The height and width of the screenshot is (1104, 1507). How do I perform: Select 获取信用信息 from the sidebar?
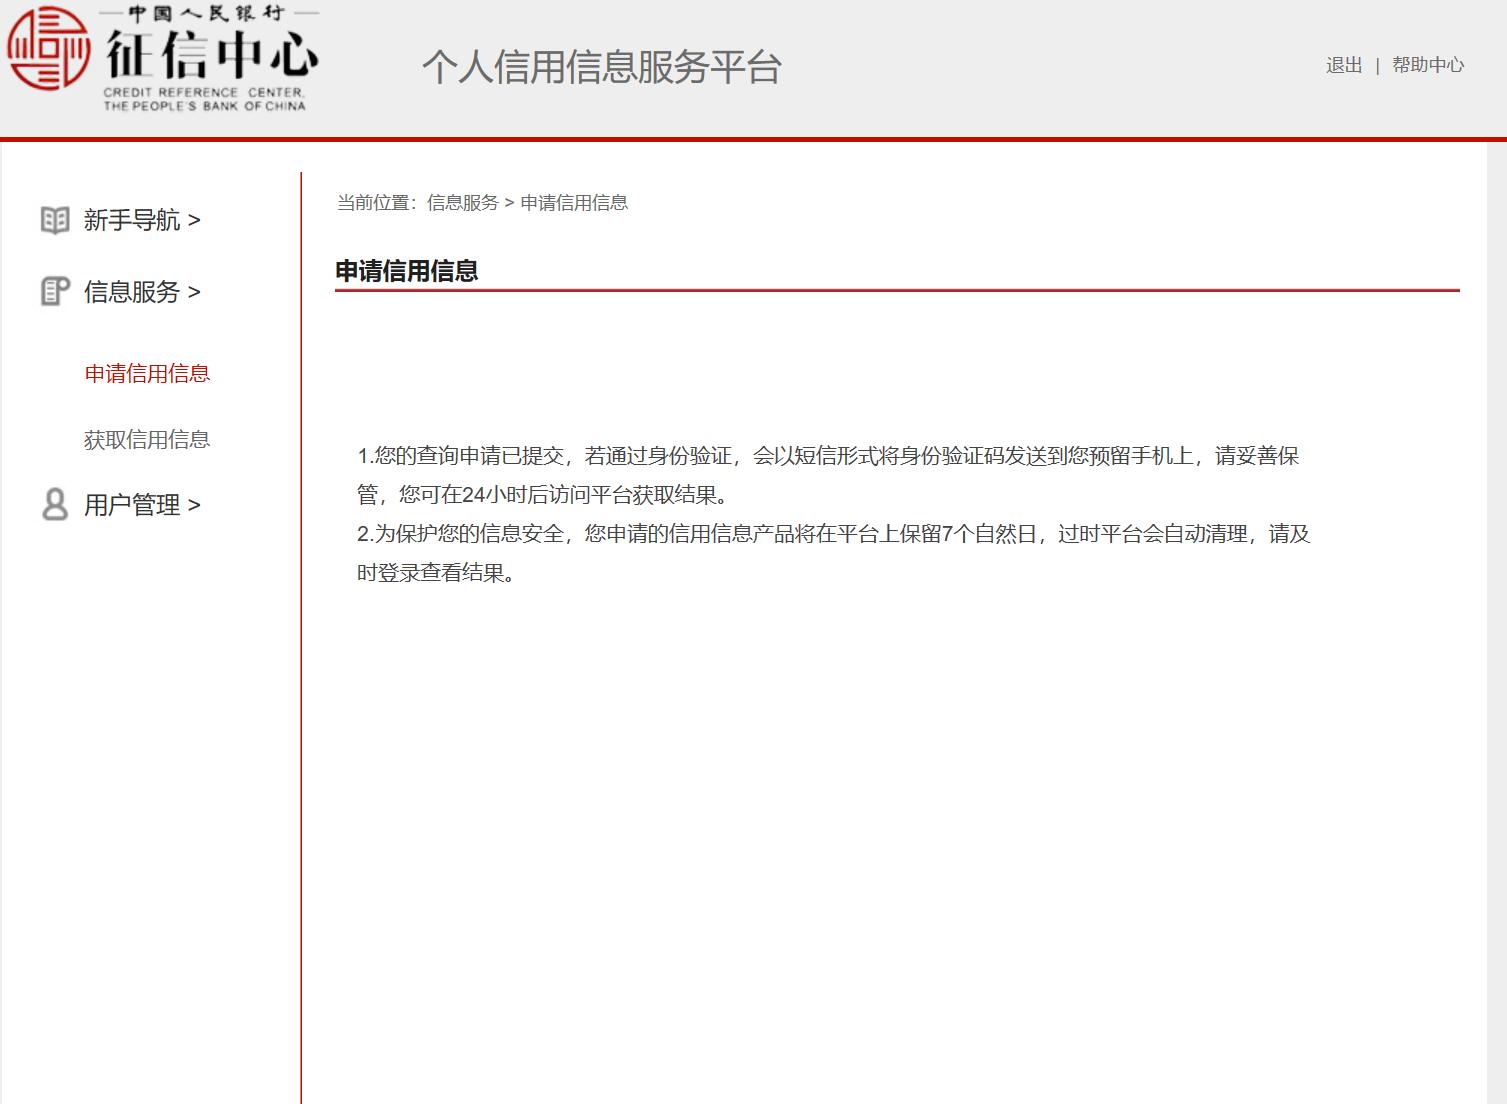tap(146, 439)
